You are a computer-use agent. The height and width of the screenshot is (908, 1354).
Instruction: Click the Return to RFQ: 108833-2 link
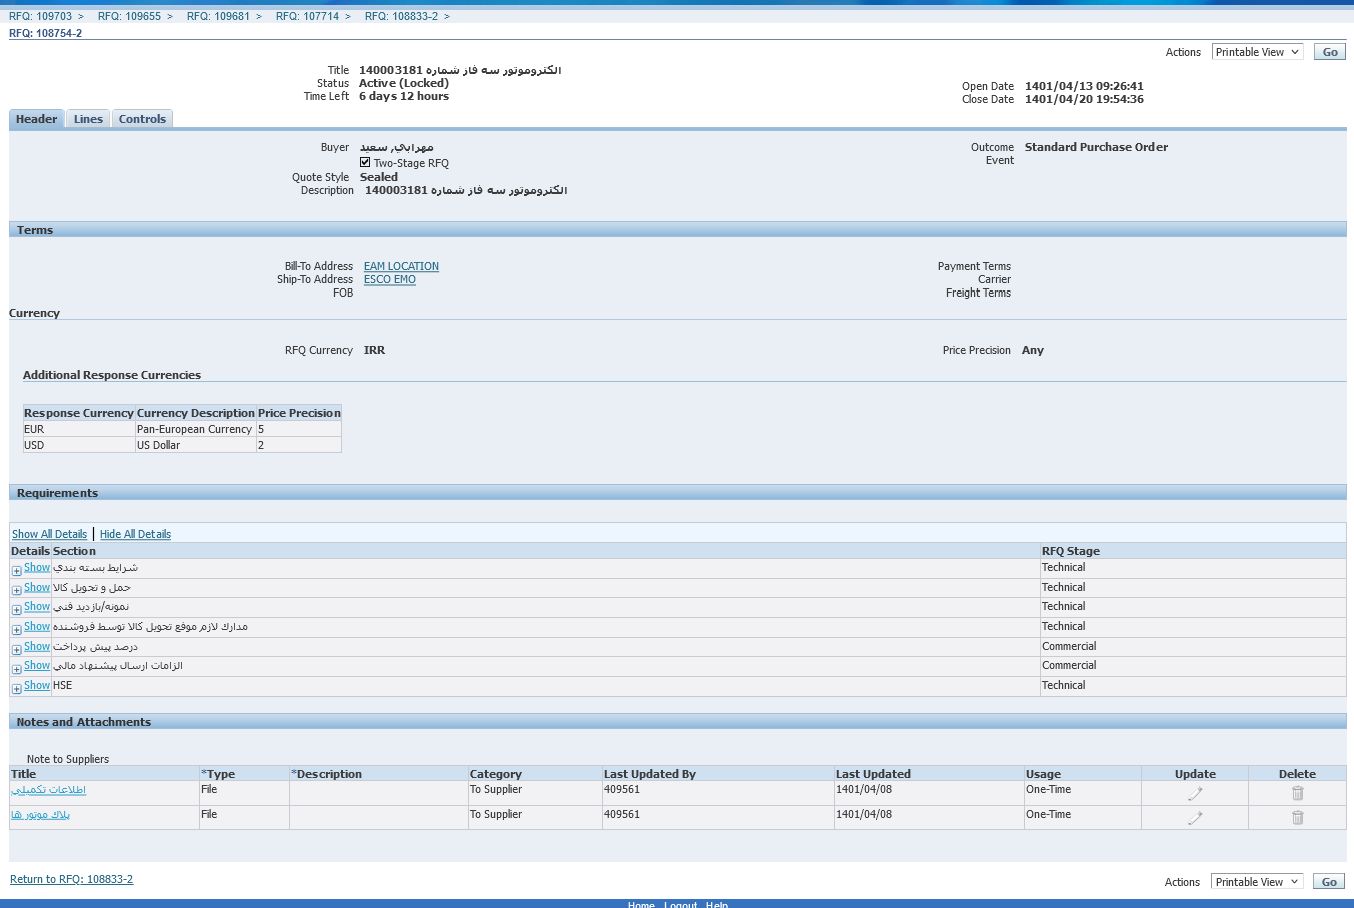click(71, 879)
